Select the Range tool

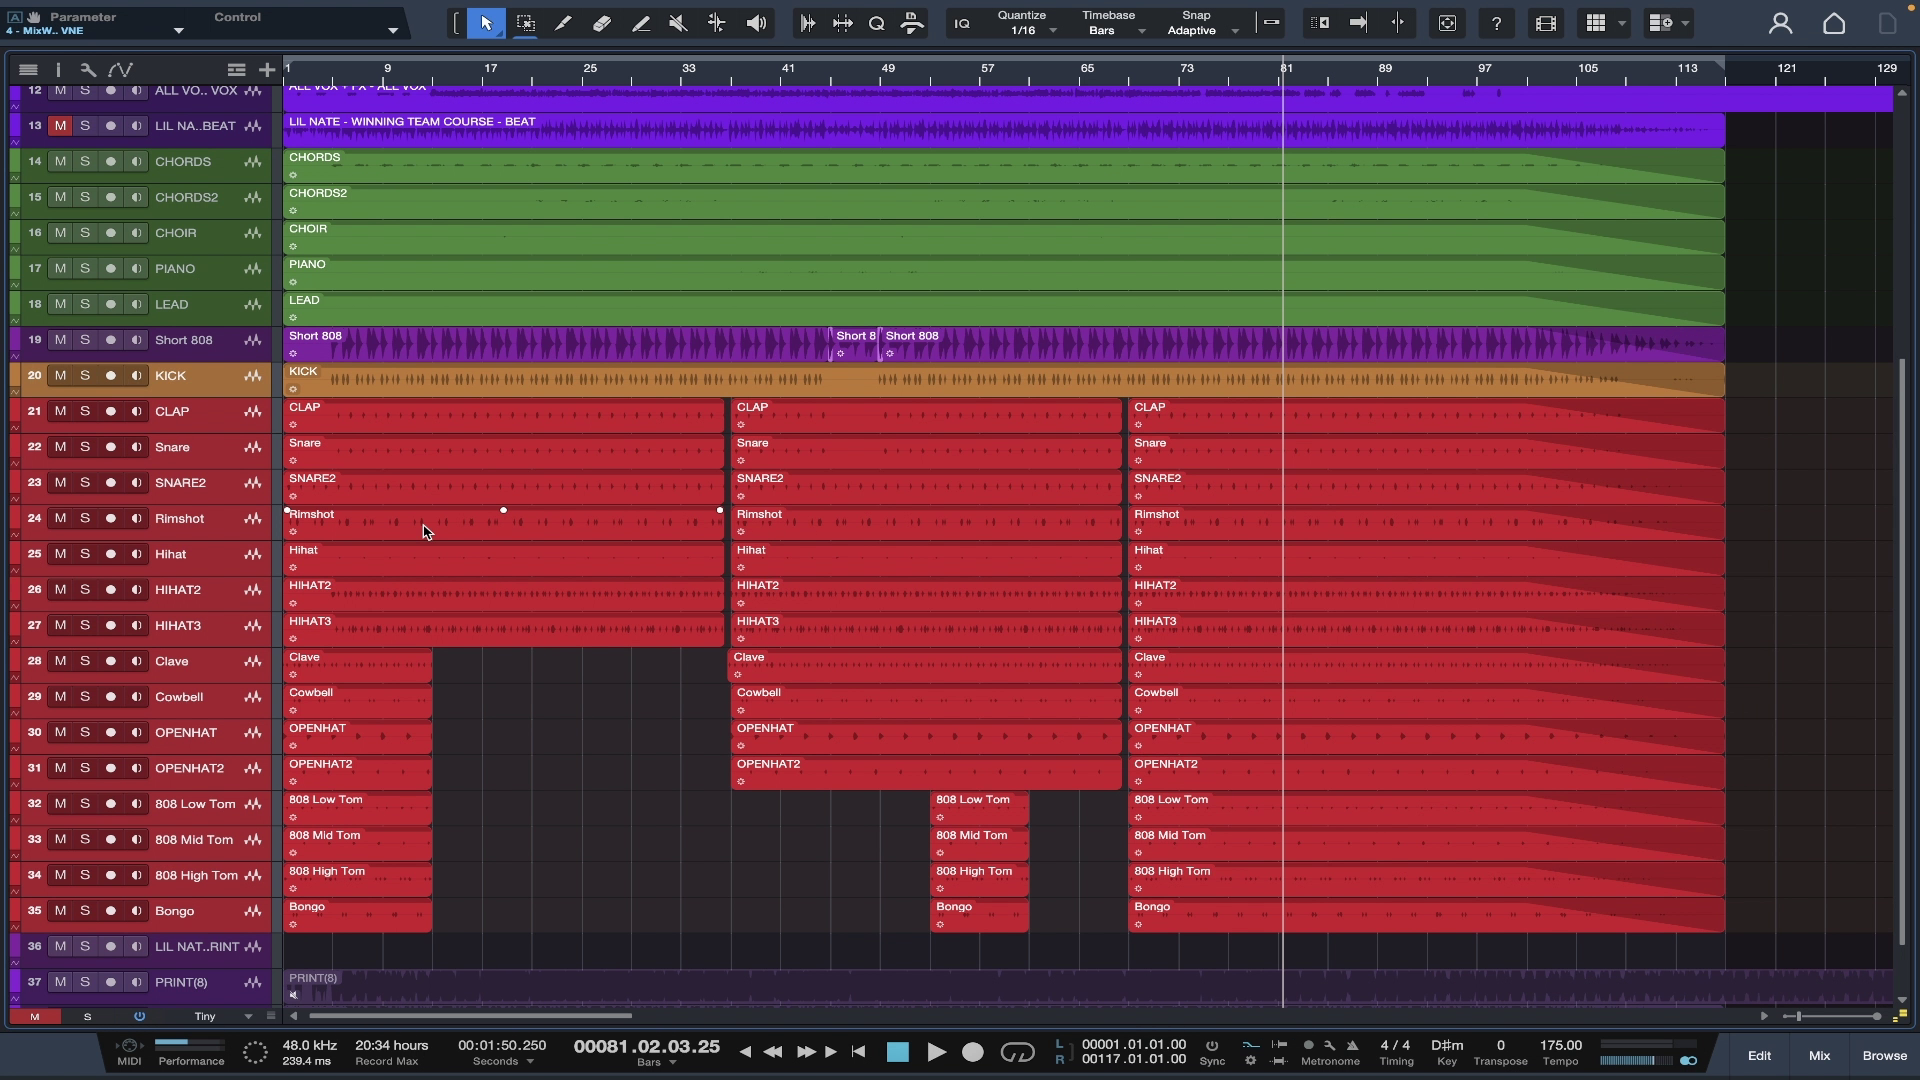[x=525, y=23]
